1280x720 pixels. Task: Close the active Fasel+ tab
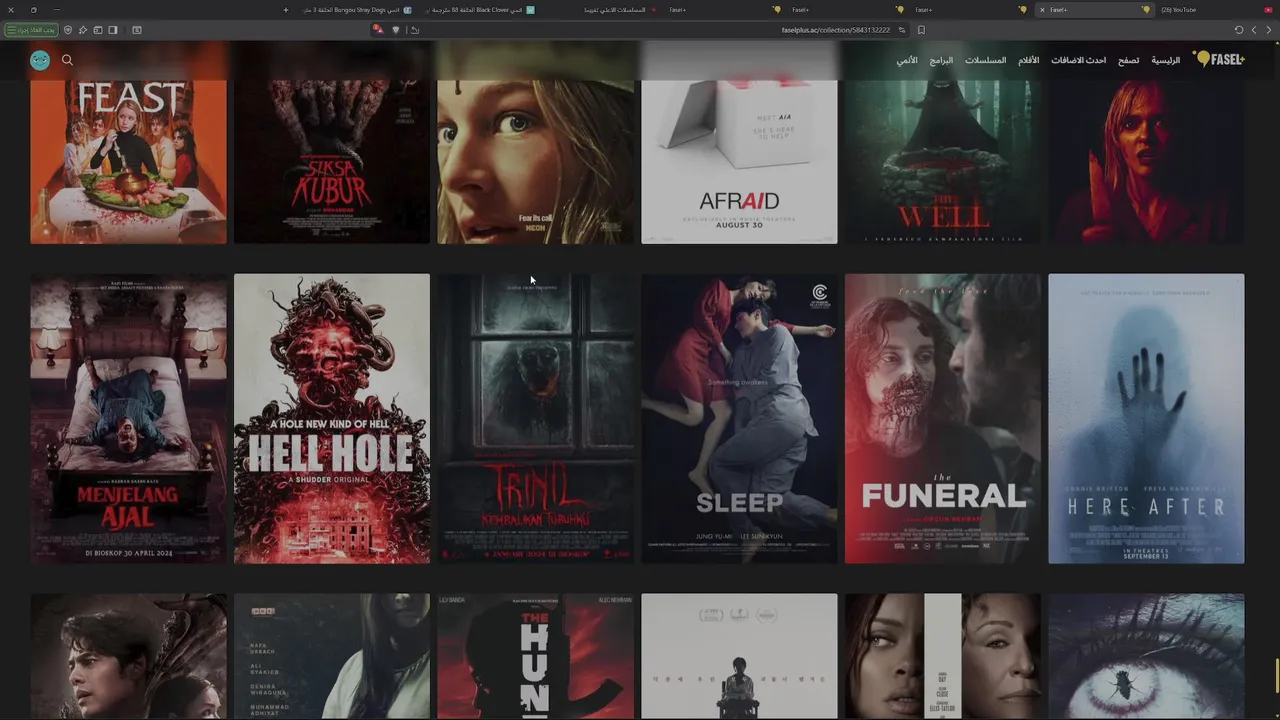(x=1042, y=10)
